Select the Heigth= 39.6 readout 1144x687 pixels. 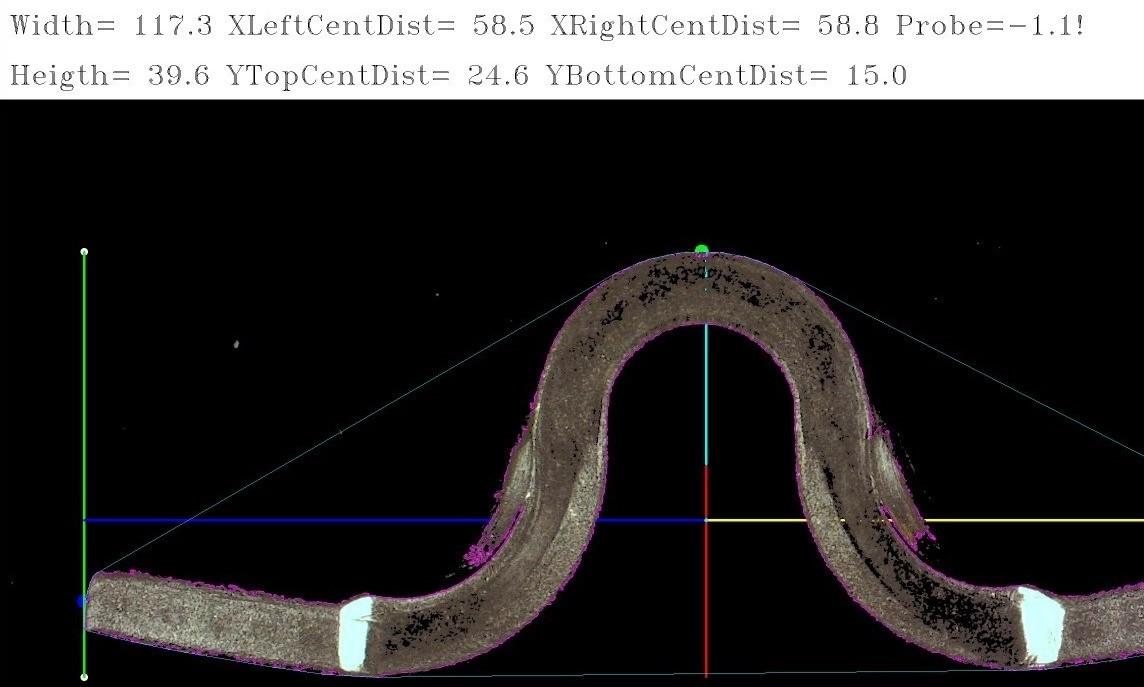click(110, 76)
